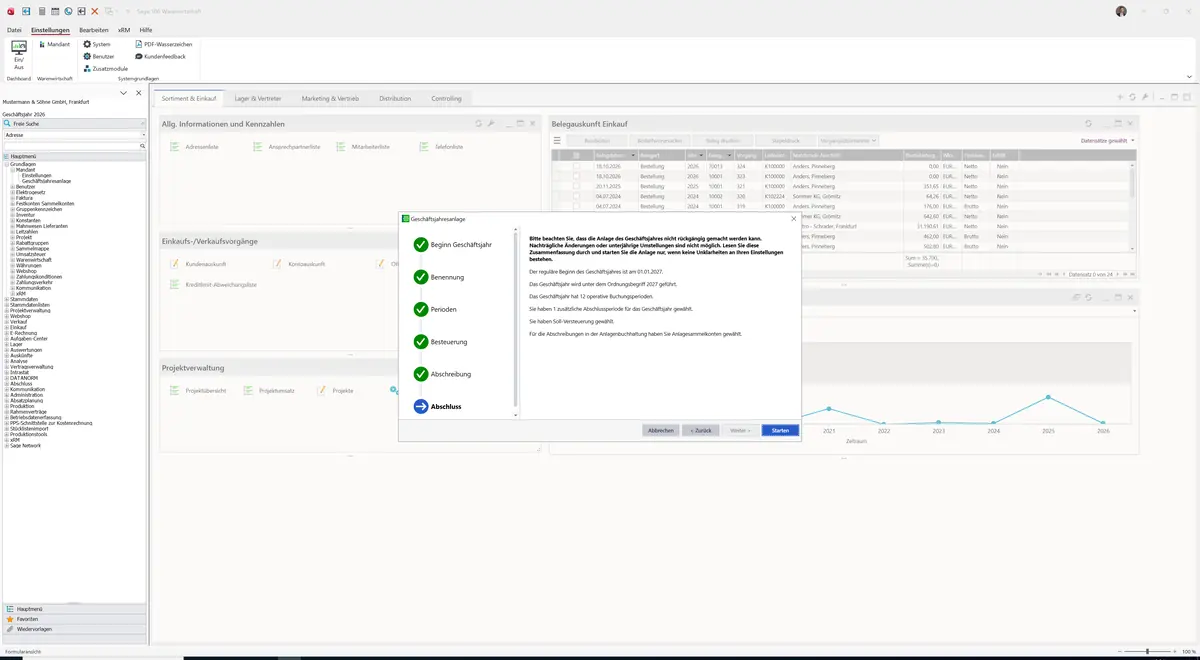Open the Bearbeiten ribbon tab
This screenshot has width=1200, height=660.
(x=94, y=30)
